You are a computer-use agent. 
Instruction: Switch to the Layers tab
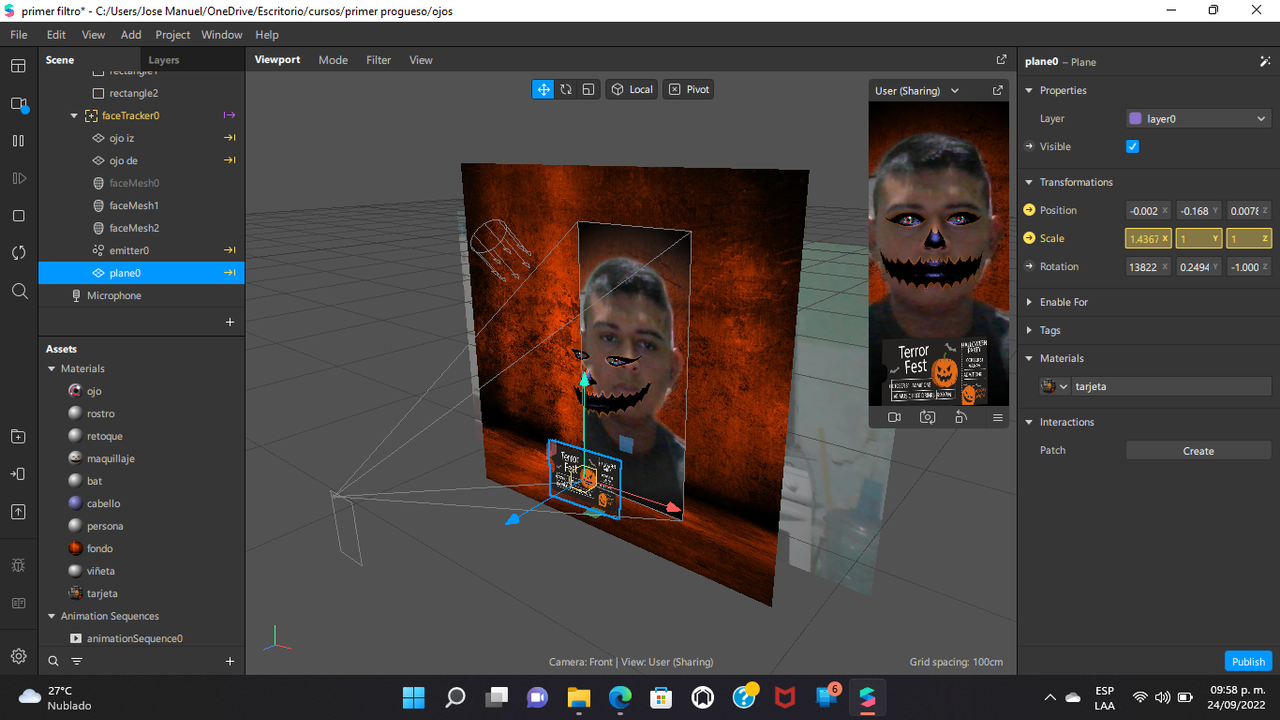pyautogui.click(x=164, y=60)
